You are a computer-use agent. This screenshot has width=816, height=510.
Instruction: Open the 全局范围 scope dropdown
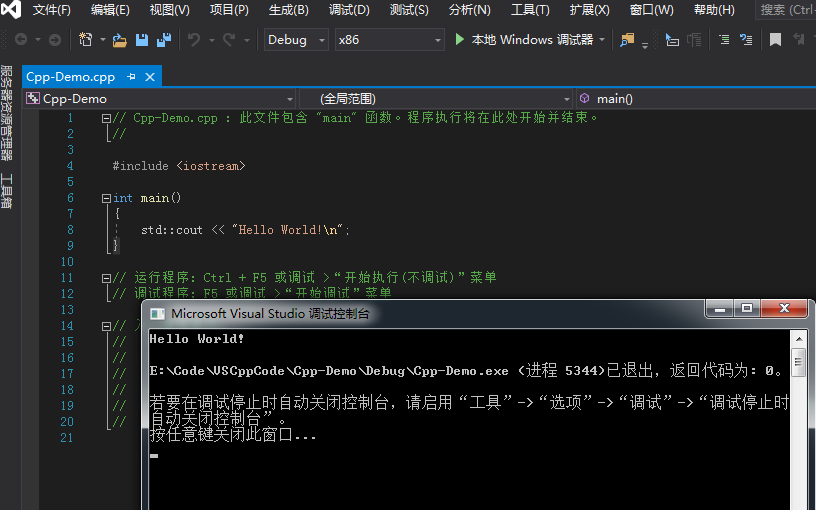pyautogui.click(x=436, y=98)
